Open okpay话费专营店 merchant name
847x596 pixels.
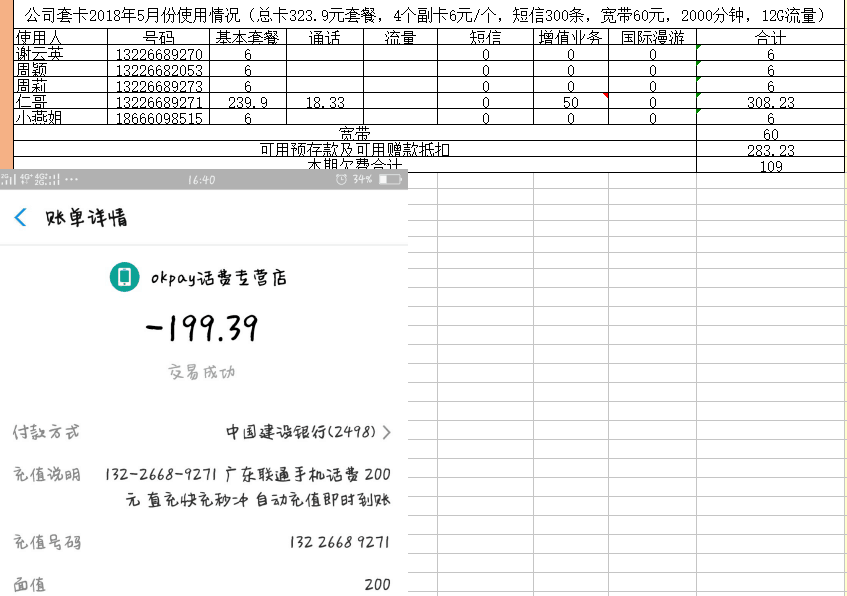218,278
